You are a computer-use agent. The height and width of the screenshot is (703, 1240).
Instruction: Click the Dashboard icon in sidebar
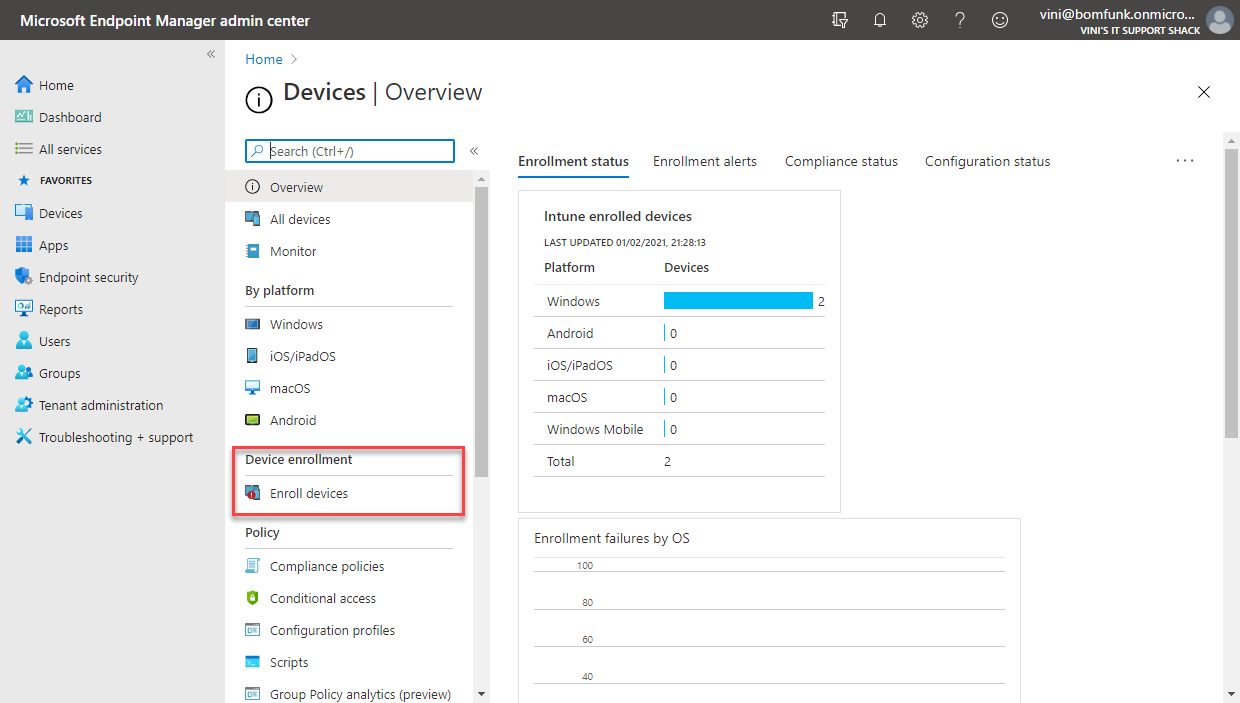24,117
